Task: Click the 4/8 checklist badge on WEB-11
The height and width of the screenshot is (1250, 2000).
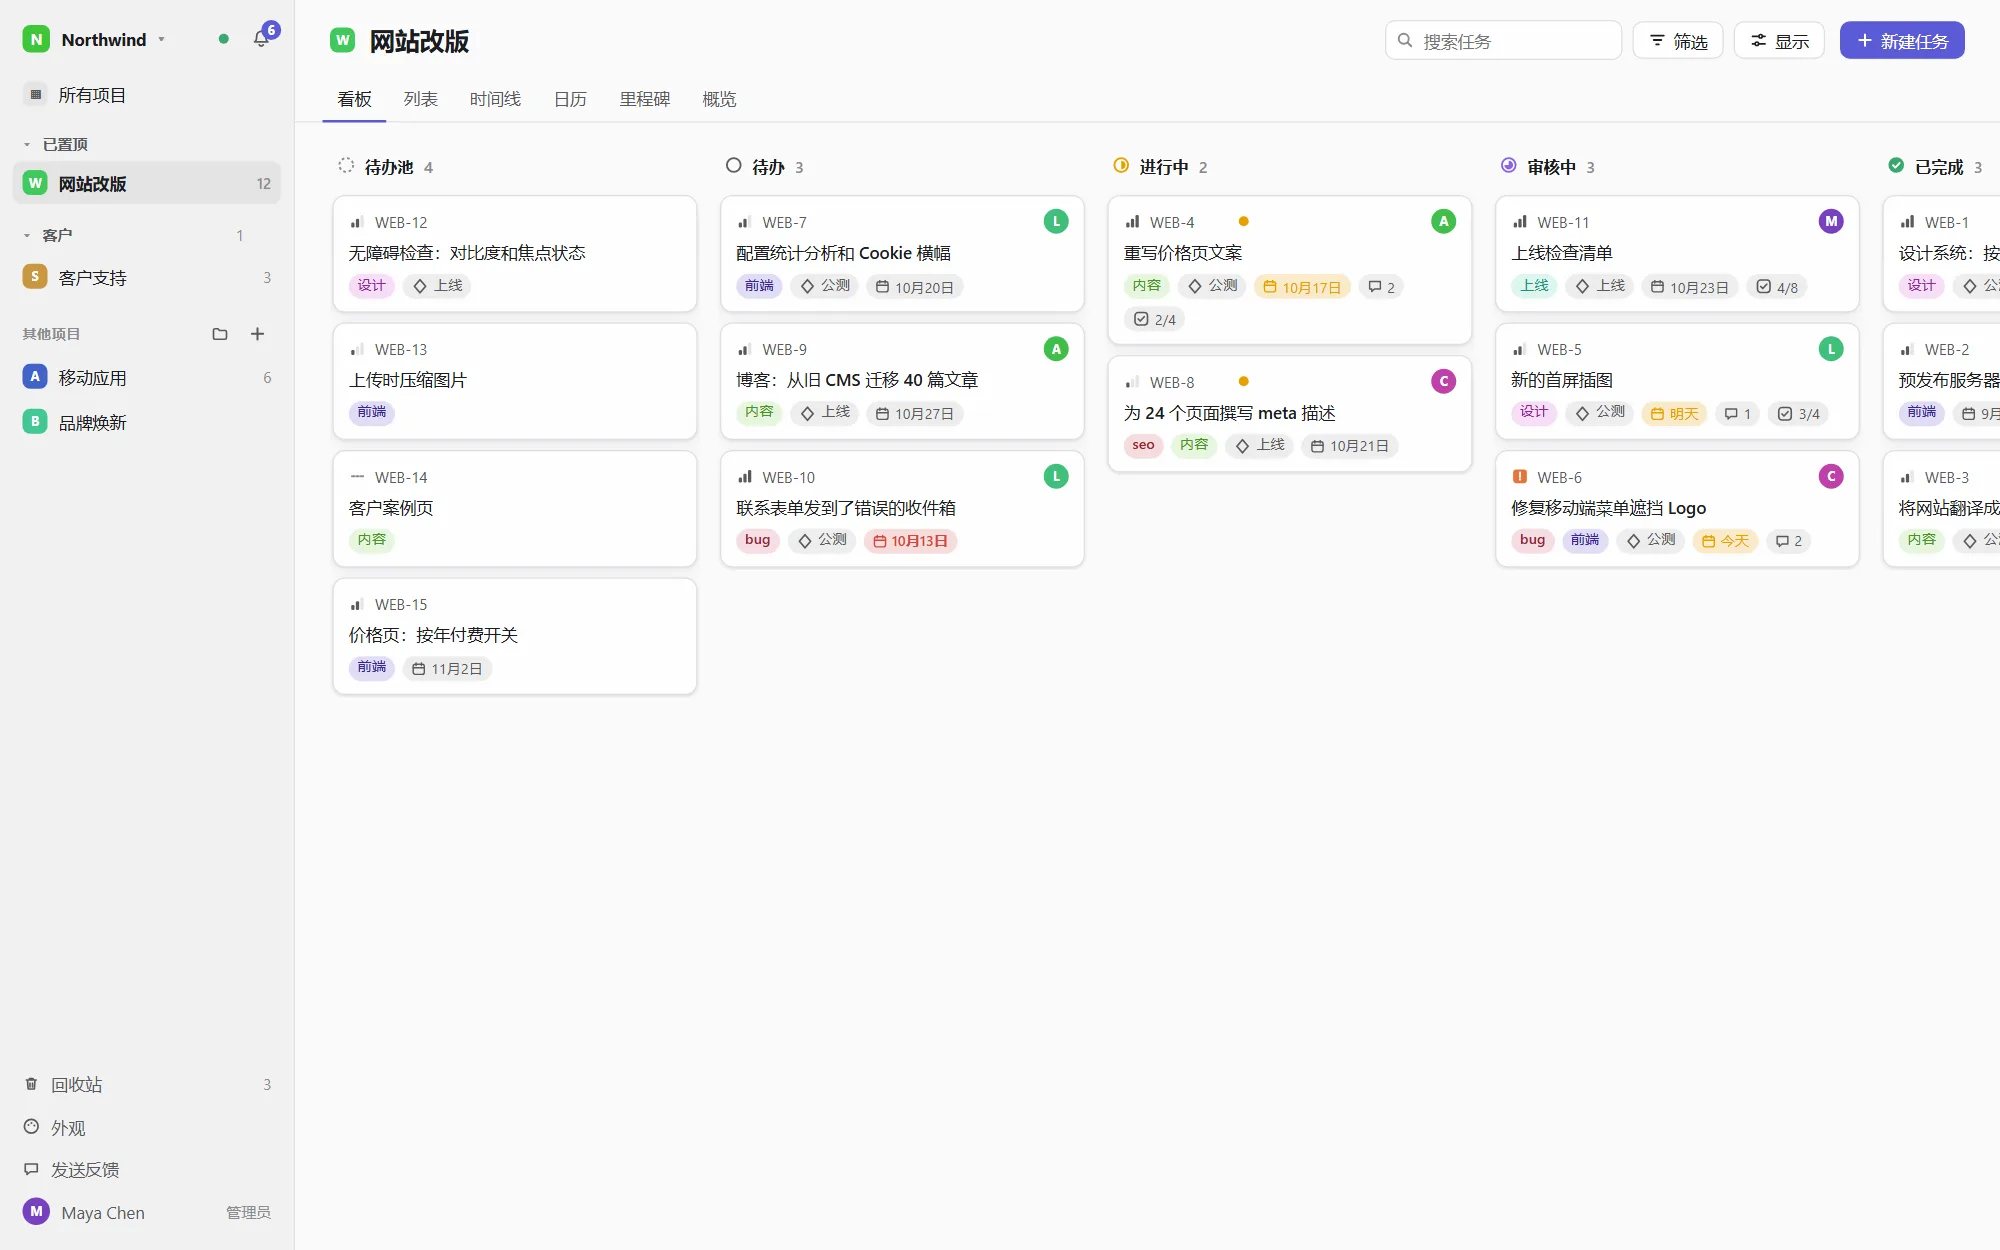Action: (1777, 287)
